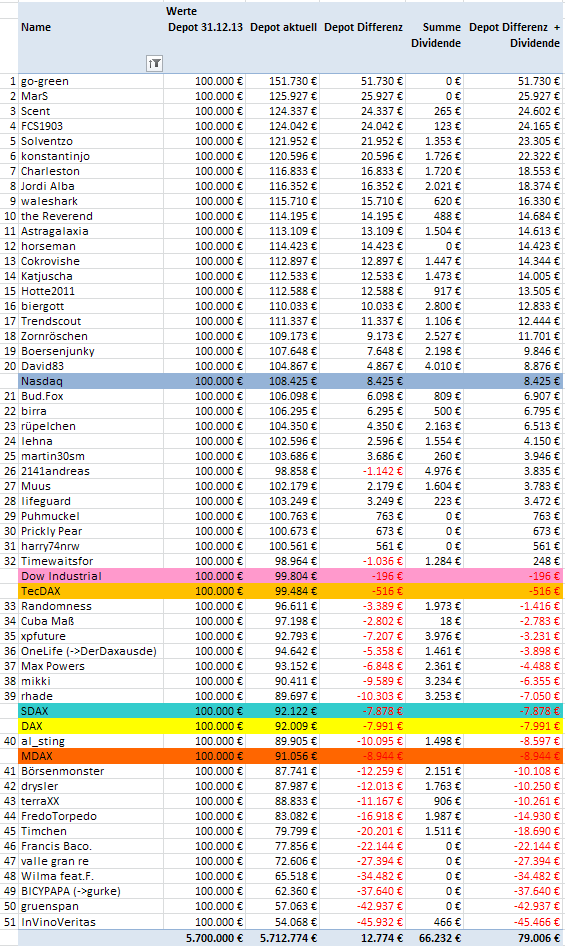Click the name cell al_sting

[43, 741]
